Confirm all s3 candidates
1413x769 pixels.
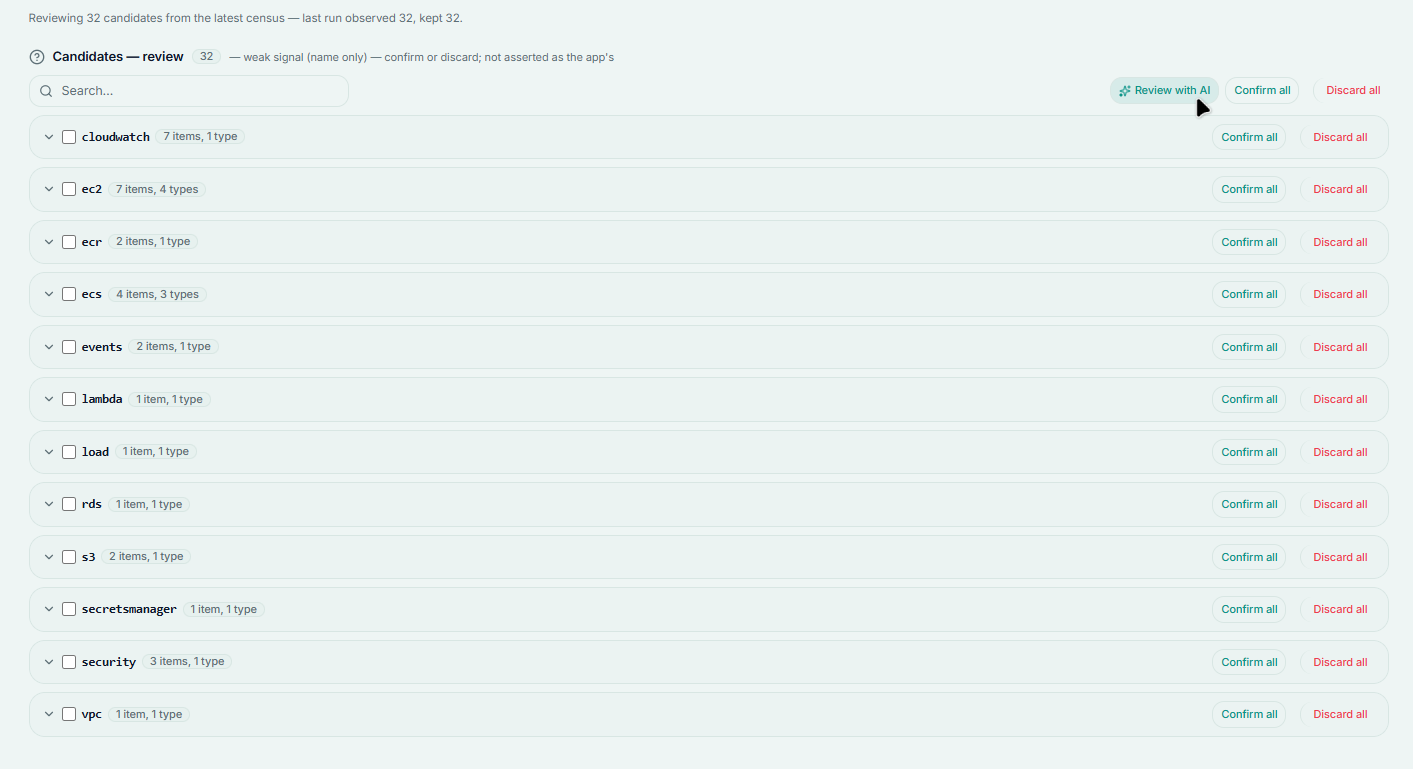tap(1249, 557)
